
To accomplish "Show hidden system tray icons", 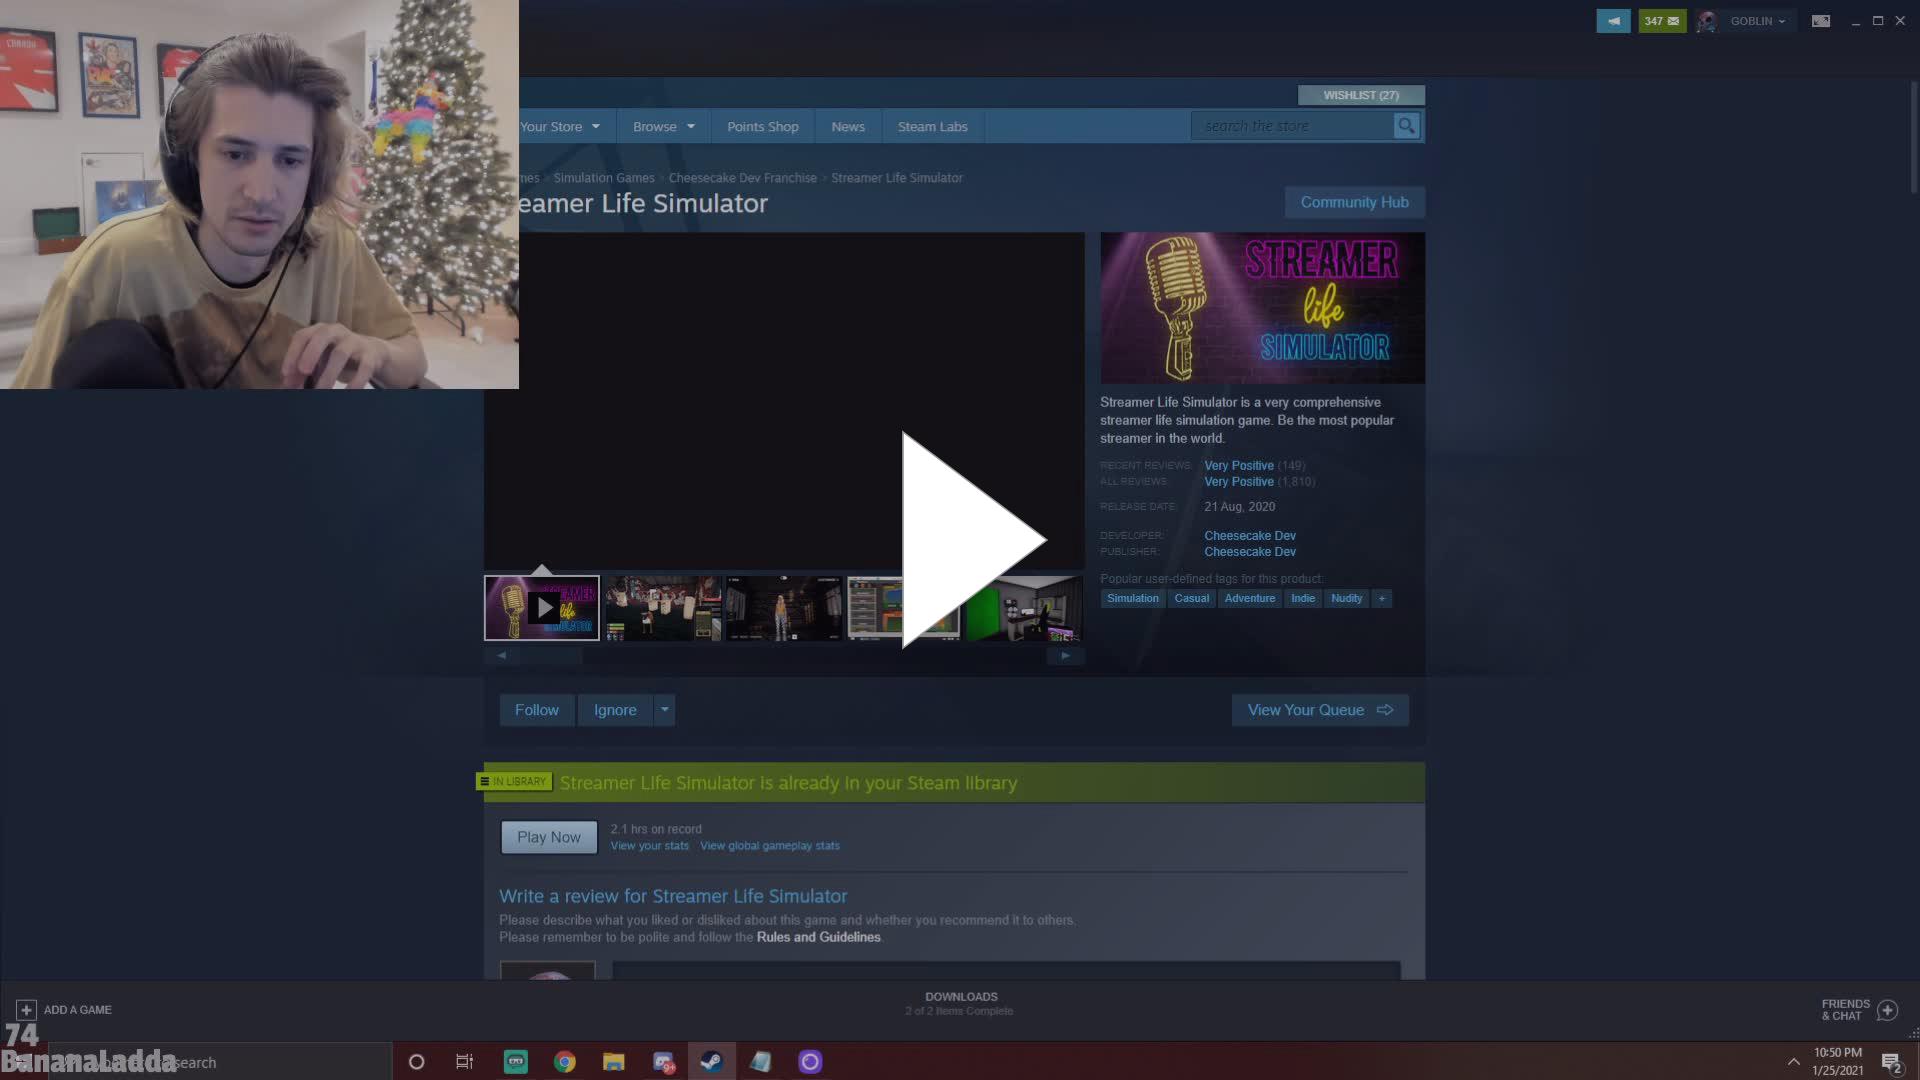I will [1793, 1062].
